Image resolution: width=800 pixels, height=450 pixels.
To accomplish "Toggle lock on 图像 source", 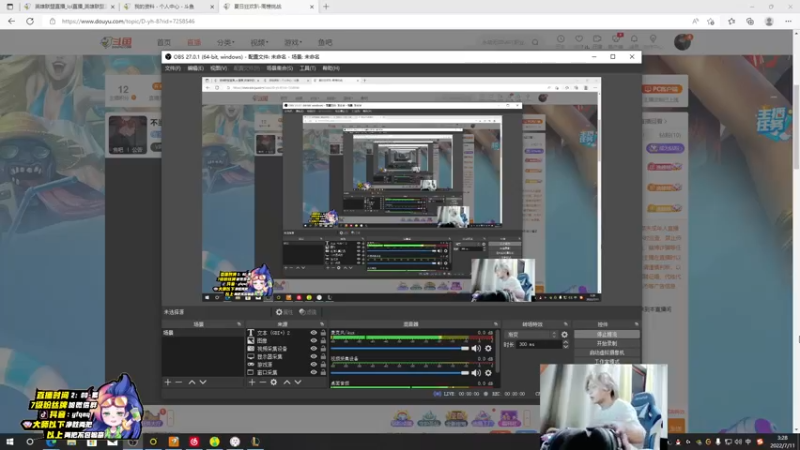I will point(323,340).
